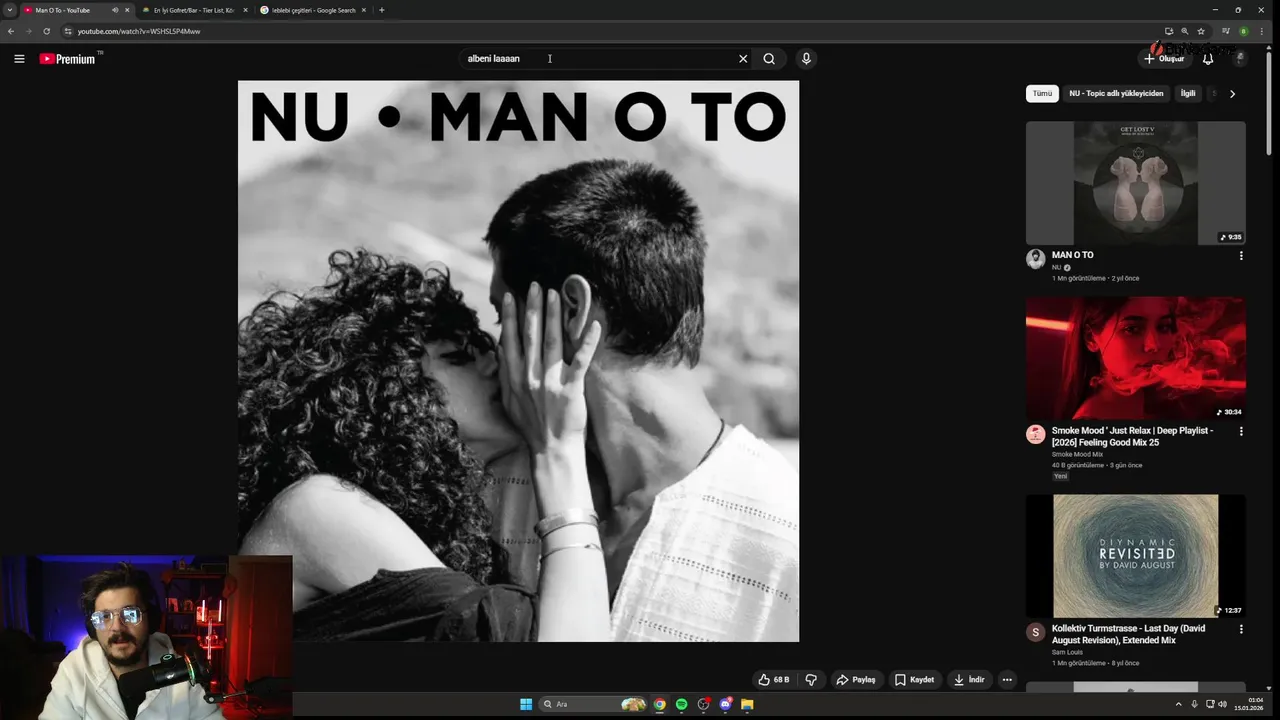
Task: Like the video with 68 B thumbs-up
Action: coord(773,680)
